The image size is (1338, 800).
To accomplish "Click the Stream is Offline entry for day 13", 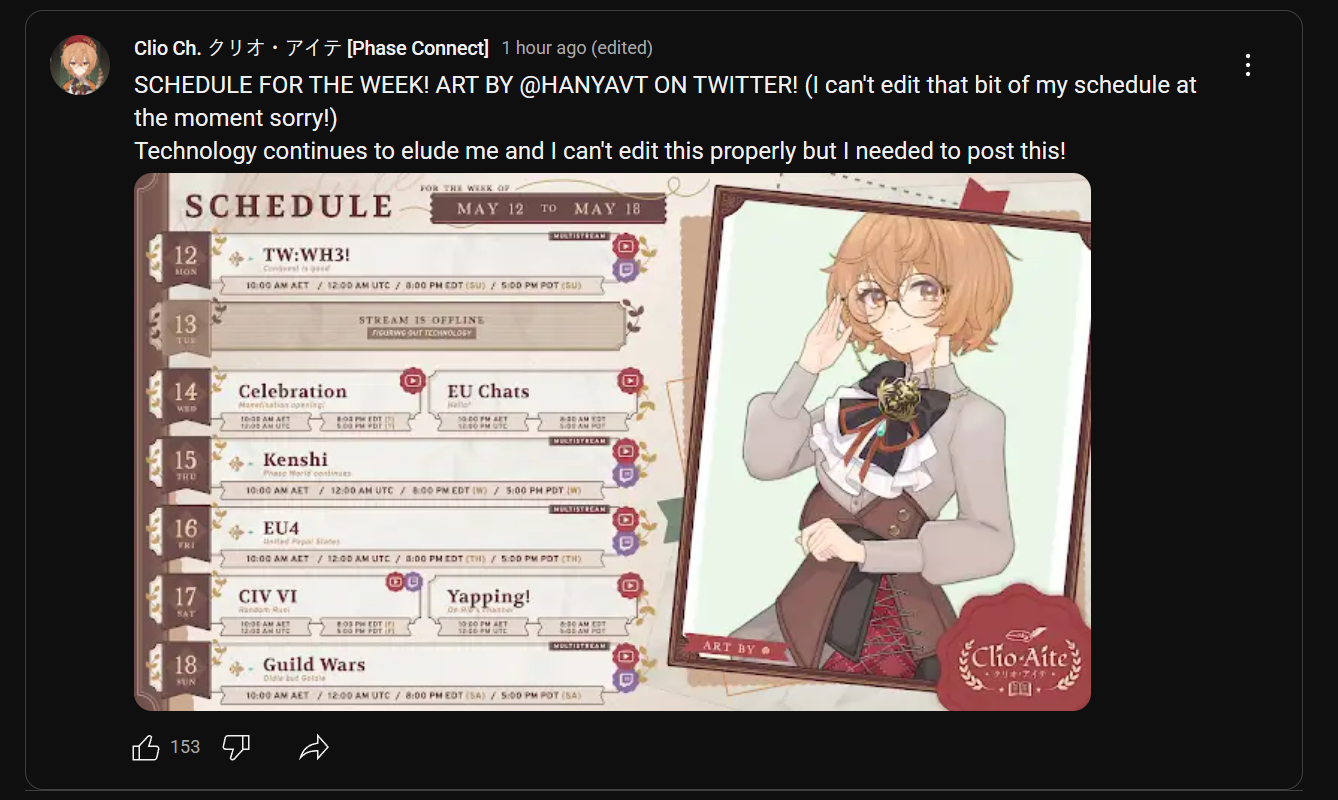I will [x=422, y=325].
